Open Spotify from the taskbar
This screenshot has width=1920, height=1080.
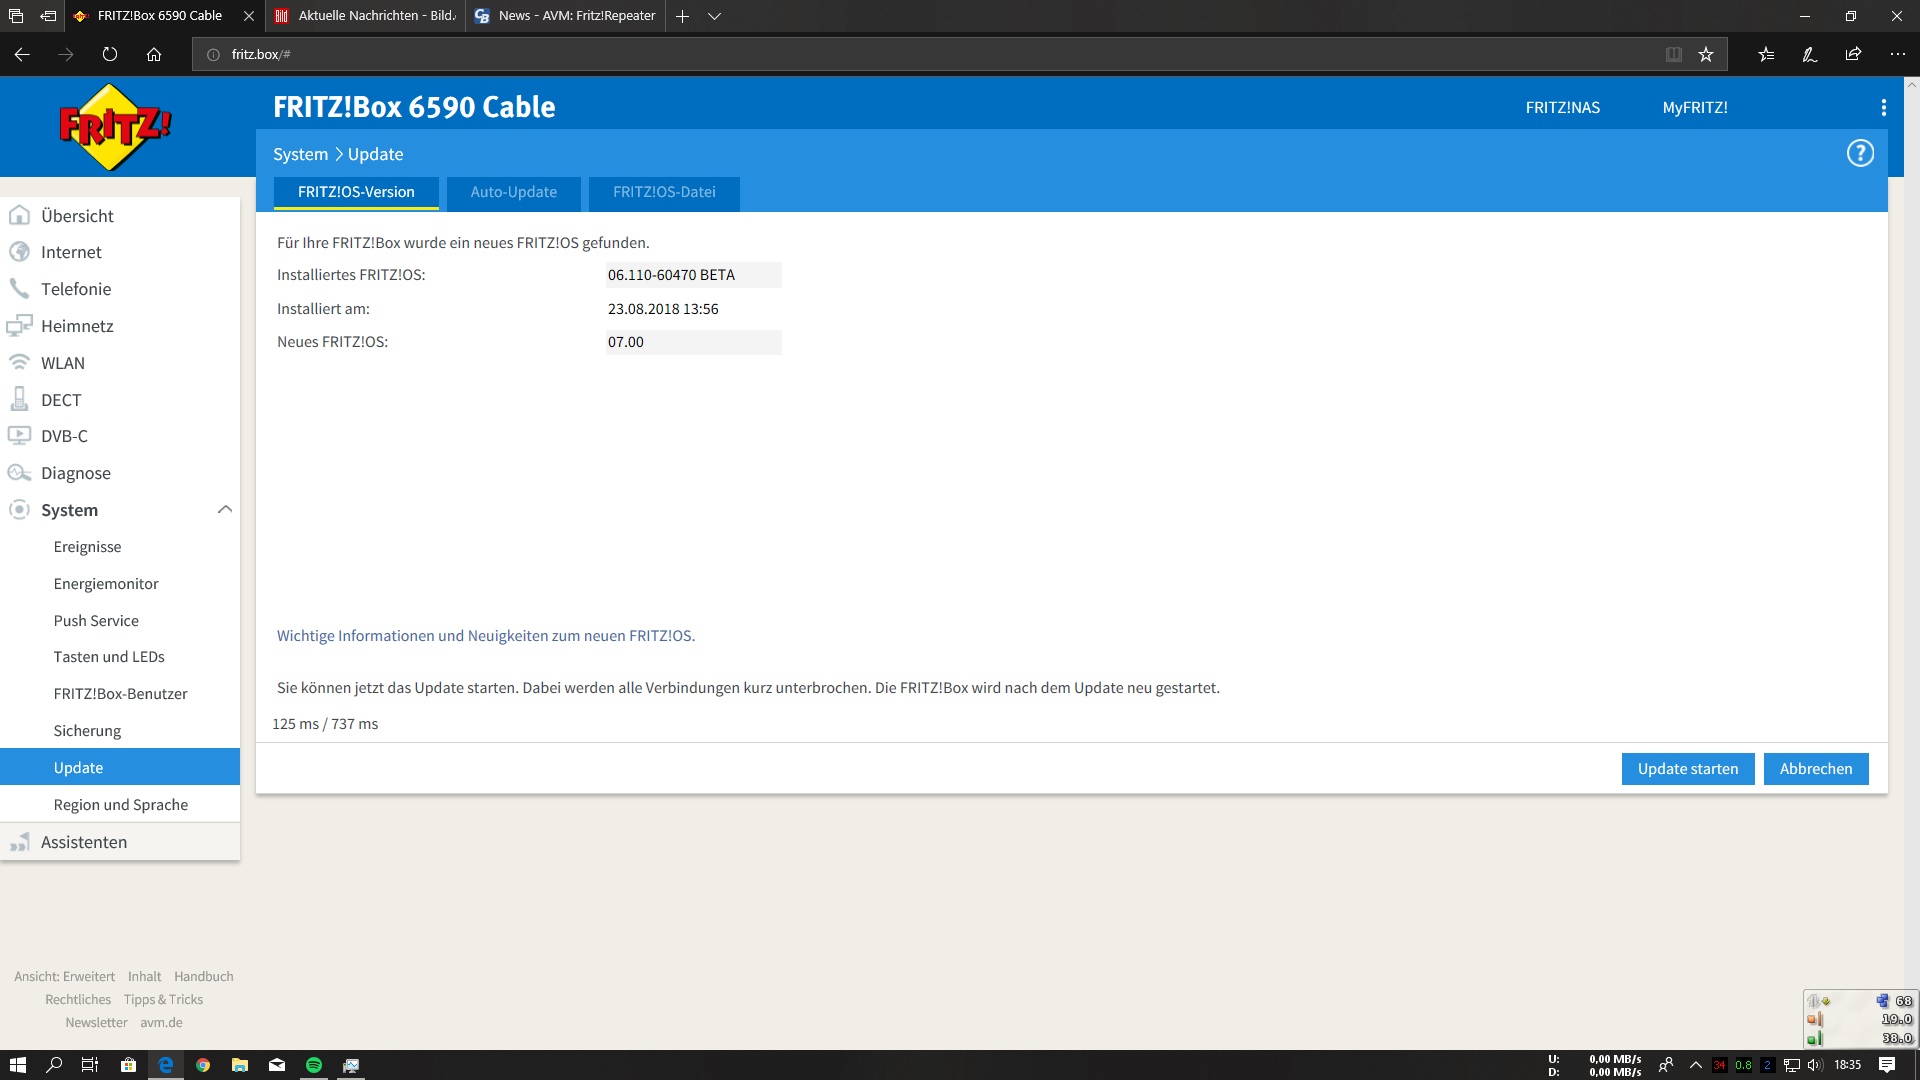coord(314,1065)
